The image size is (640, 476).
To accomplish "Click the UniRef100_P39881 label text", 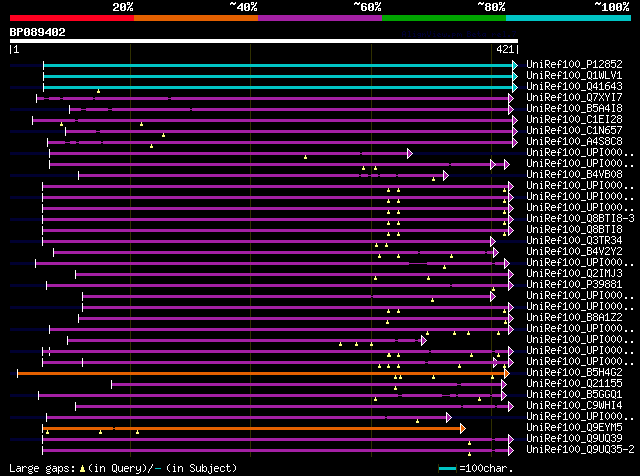I will 574,285.
